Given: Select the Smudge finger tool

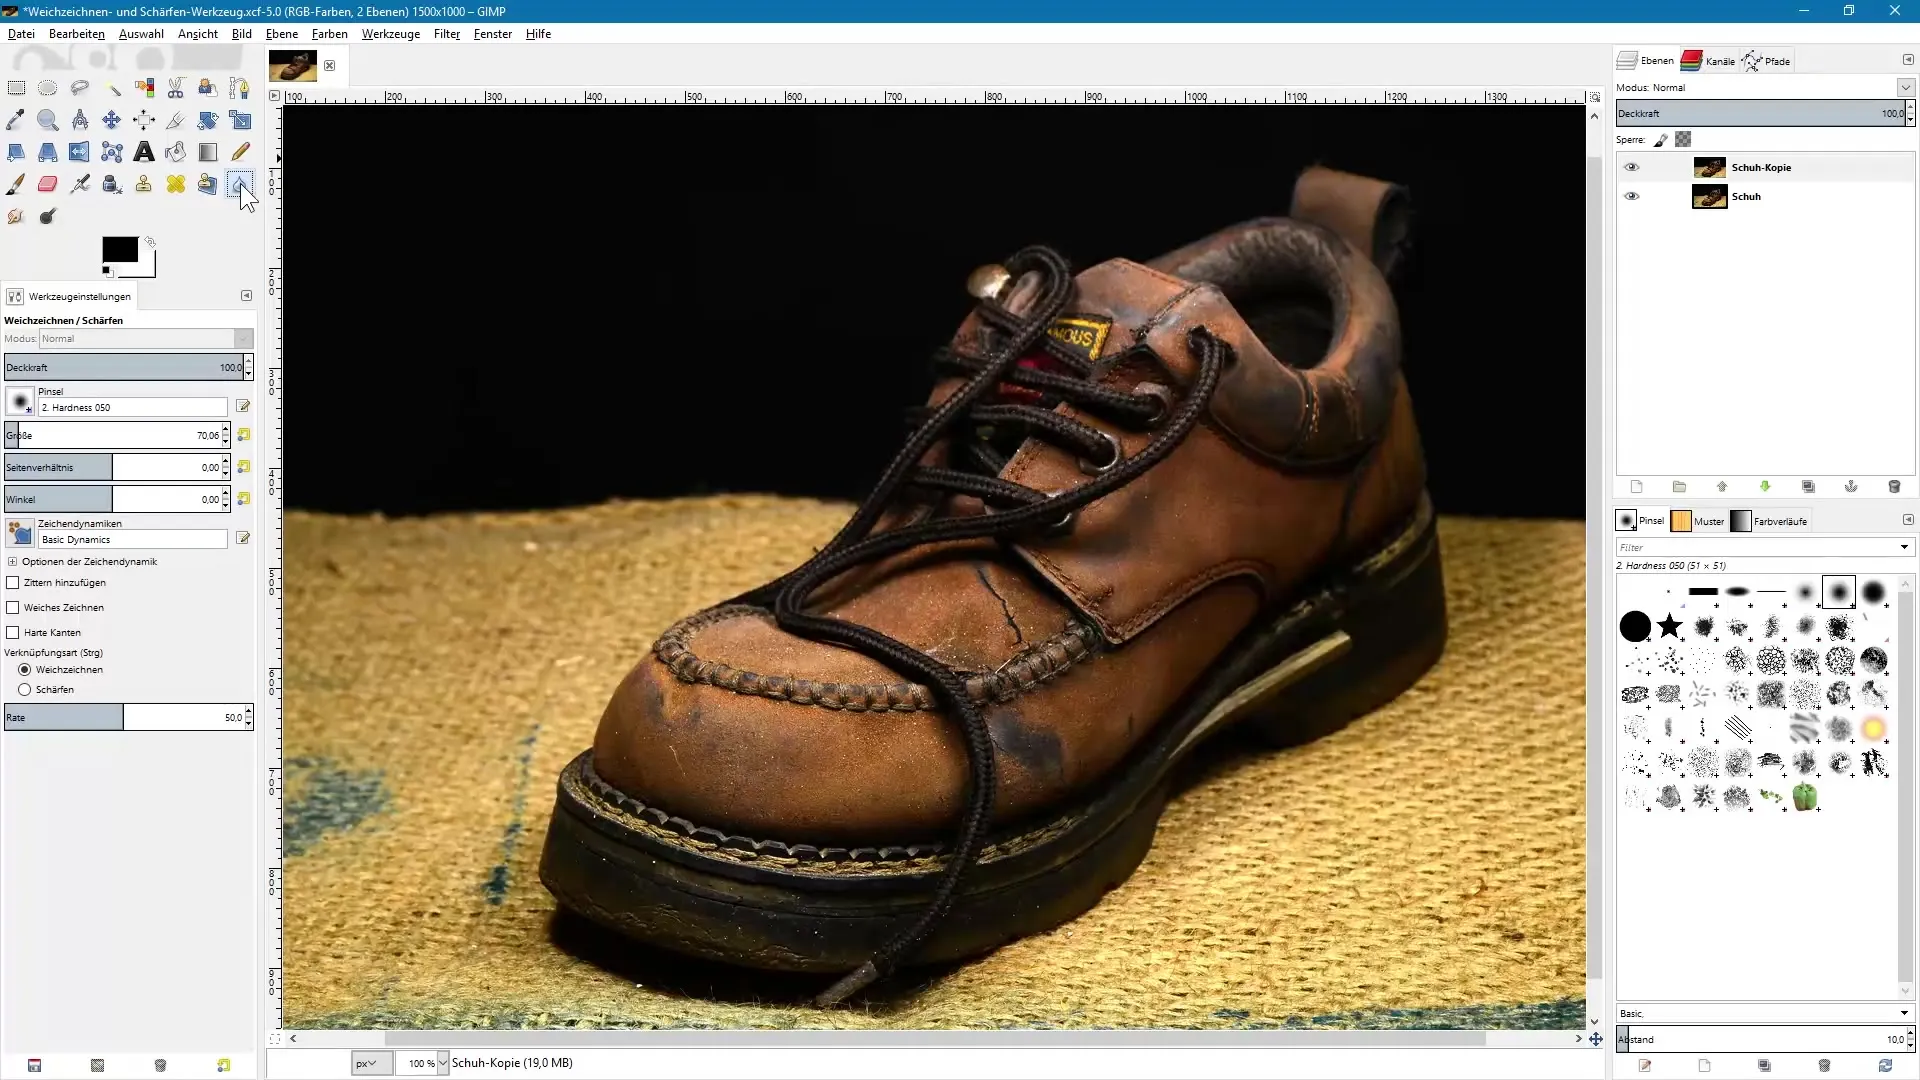Looking at the screenshot, I should pyautogui.click(x=15, y=216).
